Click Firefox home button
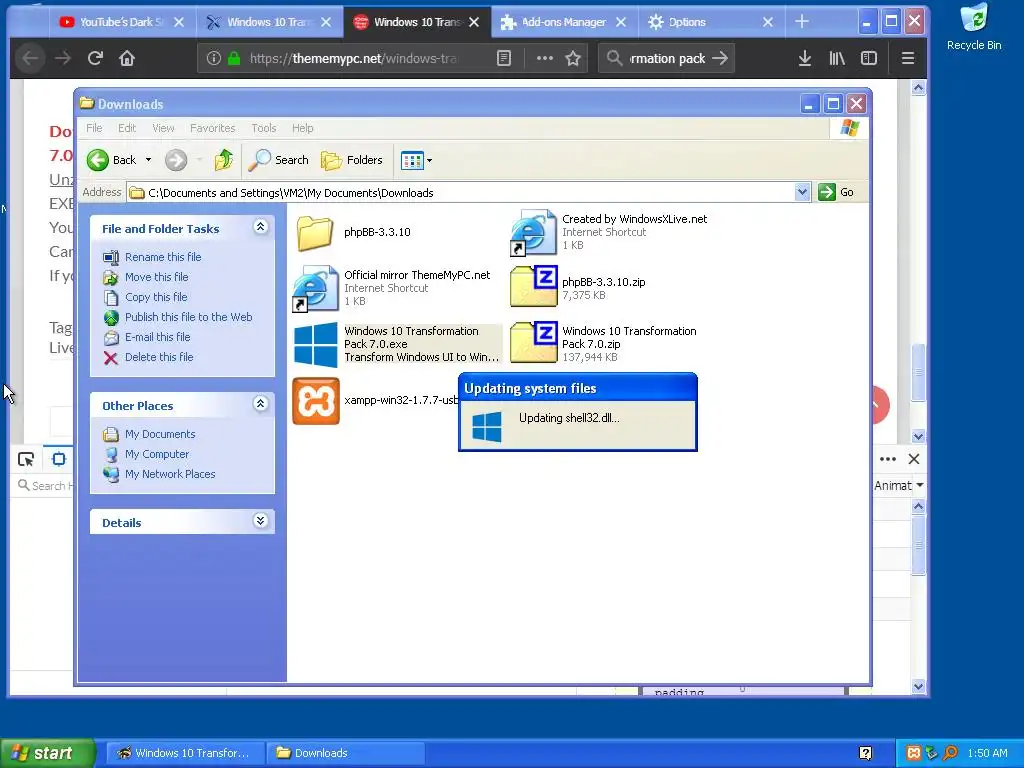Screen dimensions: 1024x768 (x=127, y=58)
